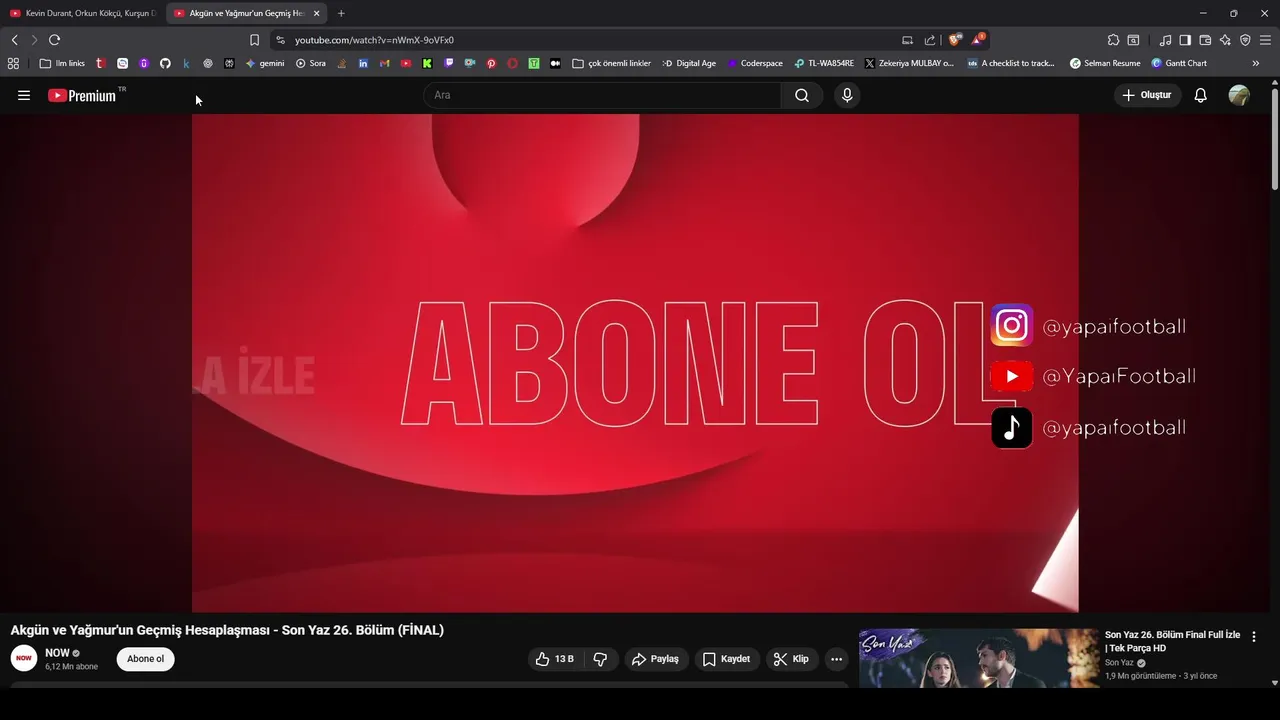Click the video player area
Image resolution: width=1280 pixels, height=720 pixels.
click(x=635, y=363)
